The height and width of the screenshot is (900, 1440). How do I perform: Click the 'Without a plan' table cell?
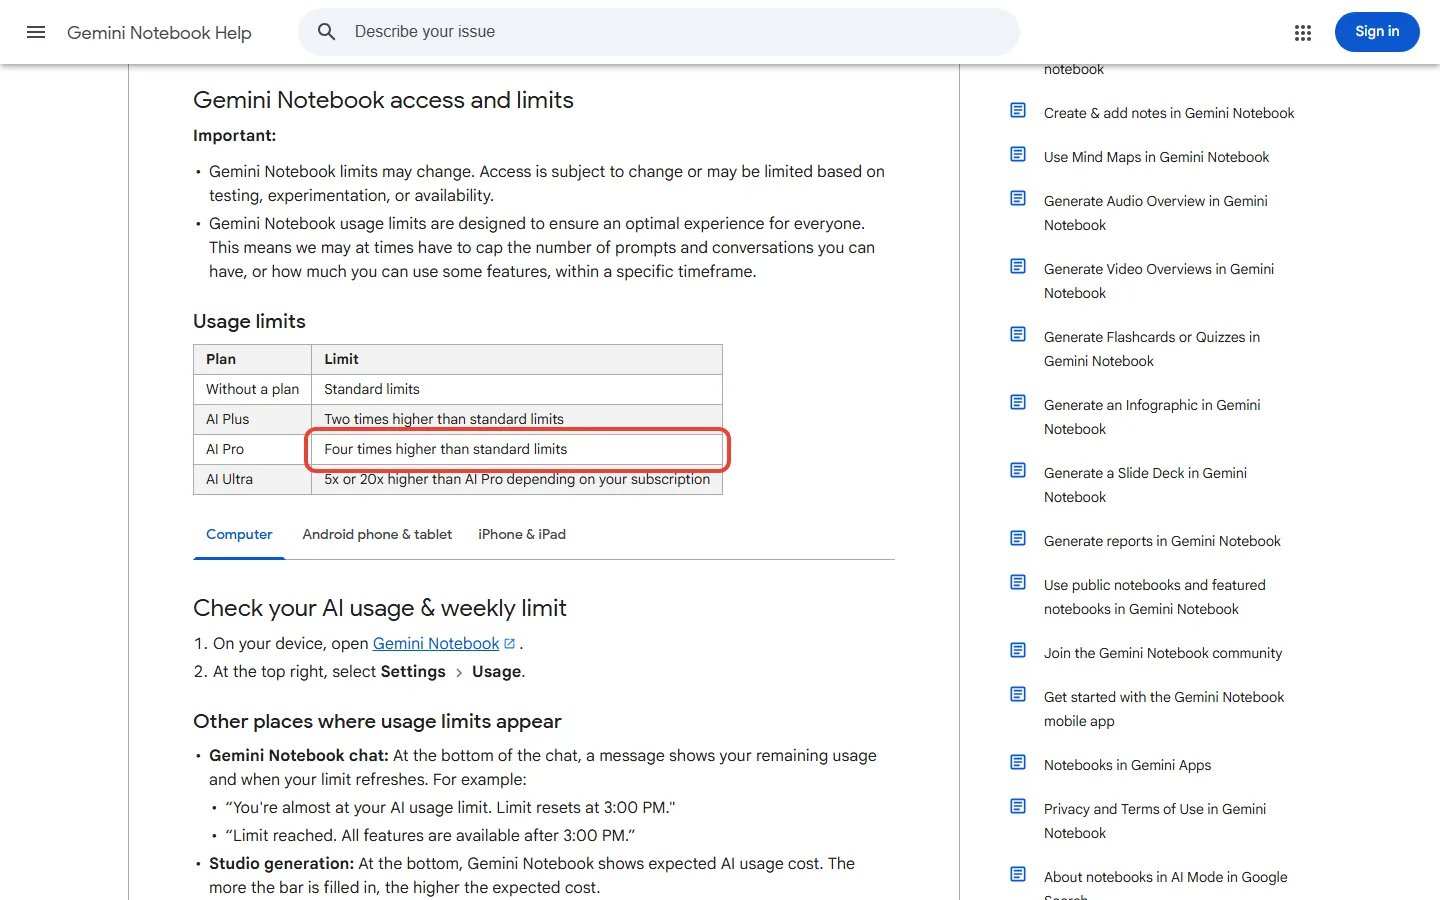(x=252, y=389)
